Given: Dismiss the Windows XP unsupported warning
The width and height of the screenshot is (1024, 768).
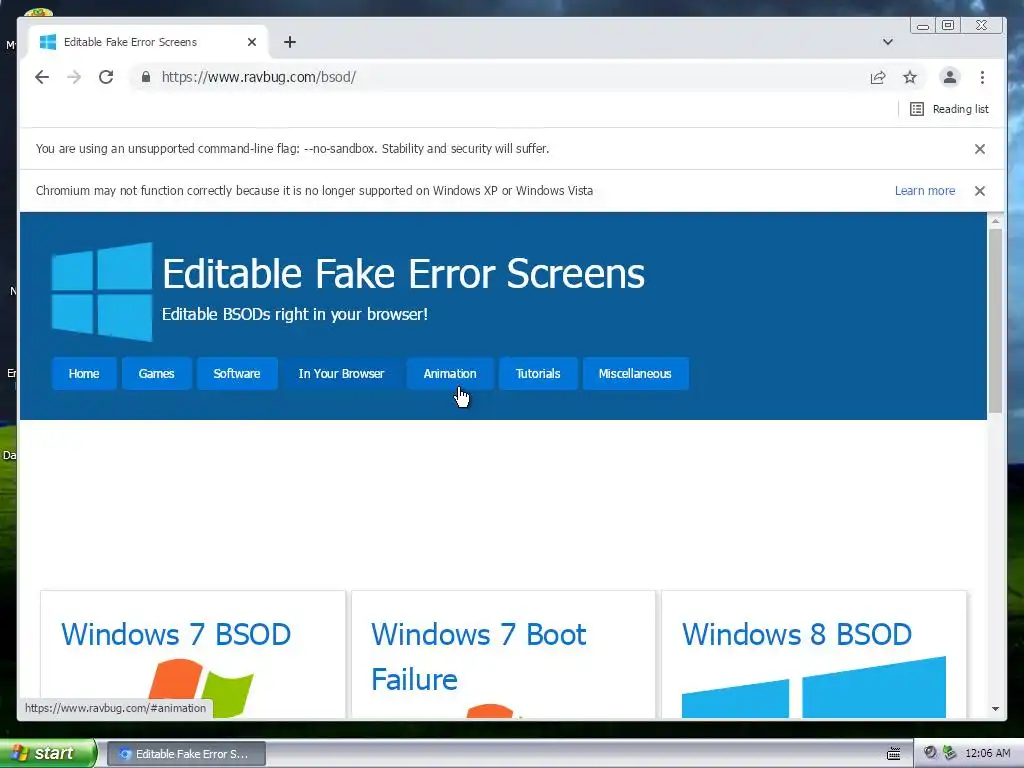Looking at the screenshot, I should (980, 191).
